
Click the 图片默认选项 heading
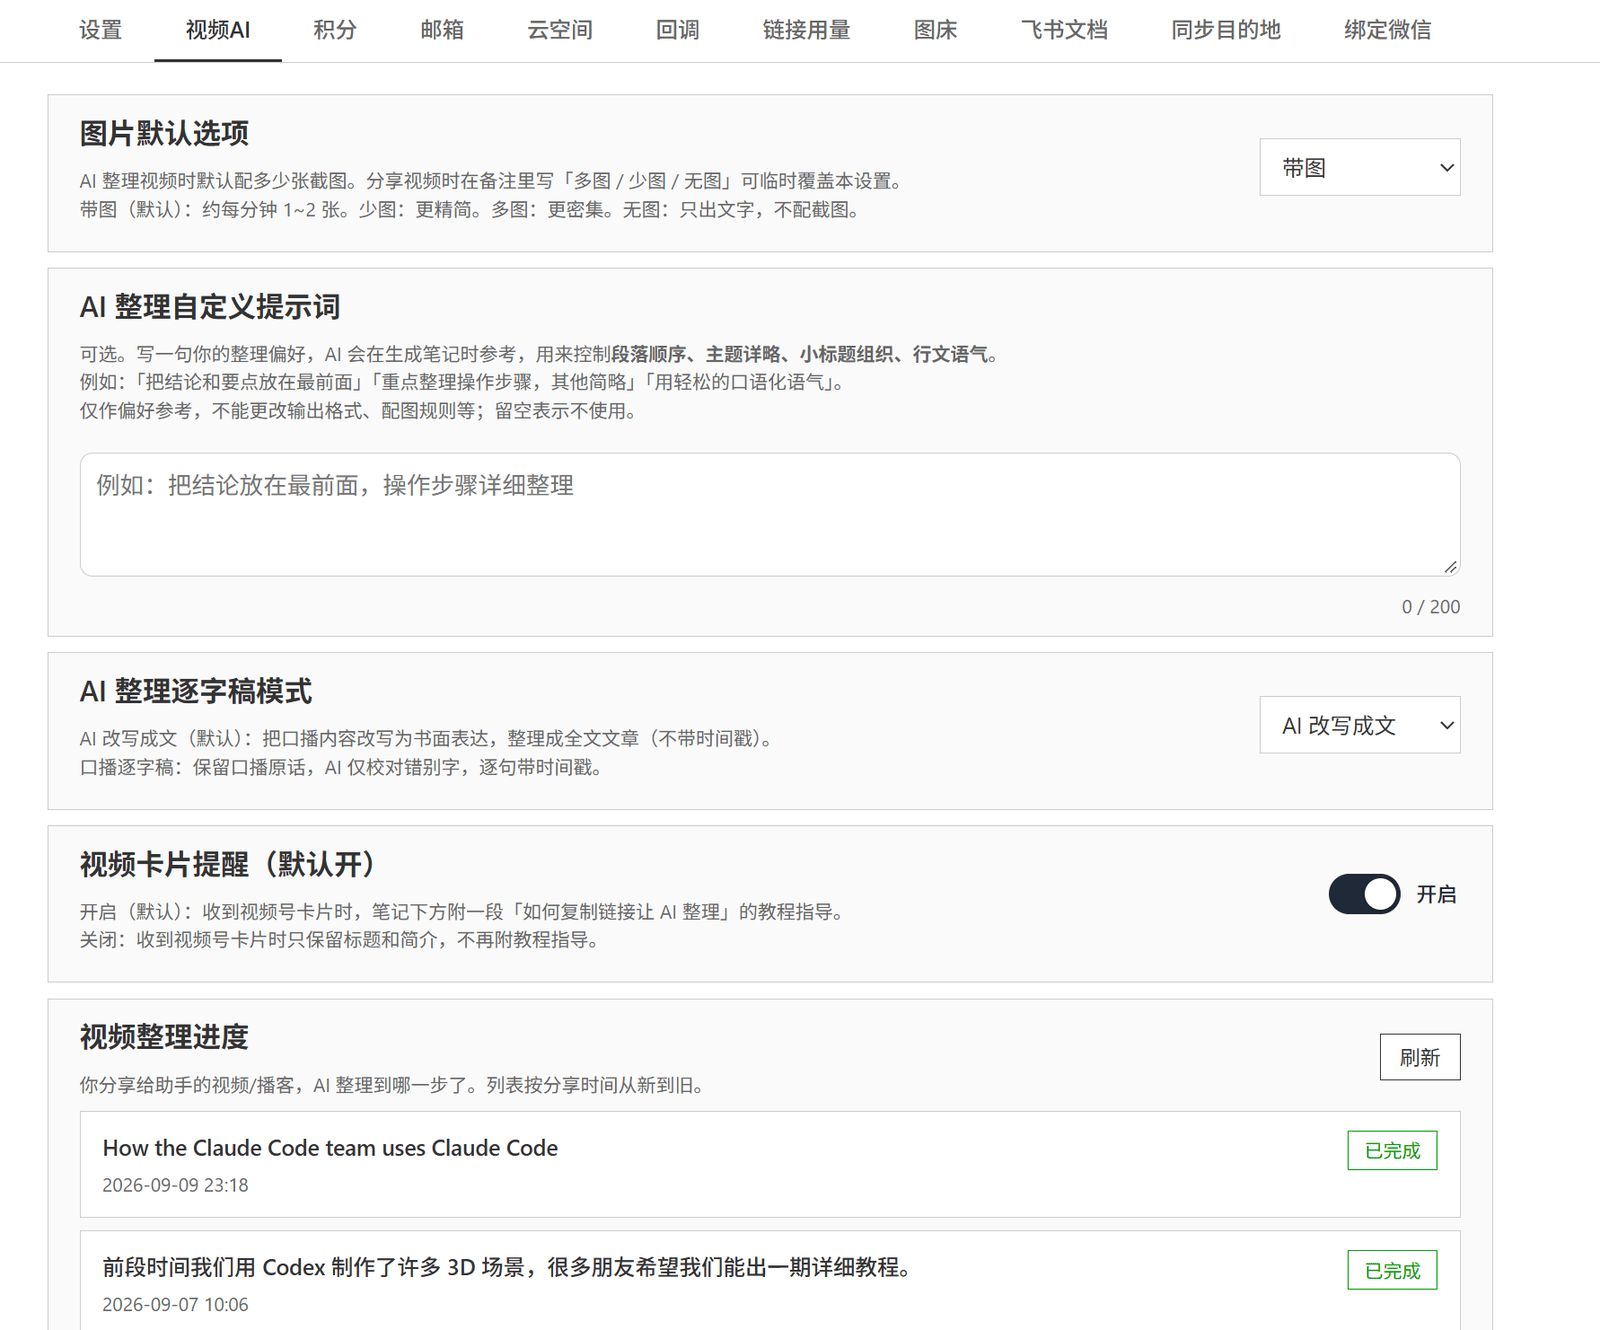pyautogui.click(x=164, y=133)
